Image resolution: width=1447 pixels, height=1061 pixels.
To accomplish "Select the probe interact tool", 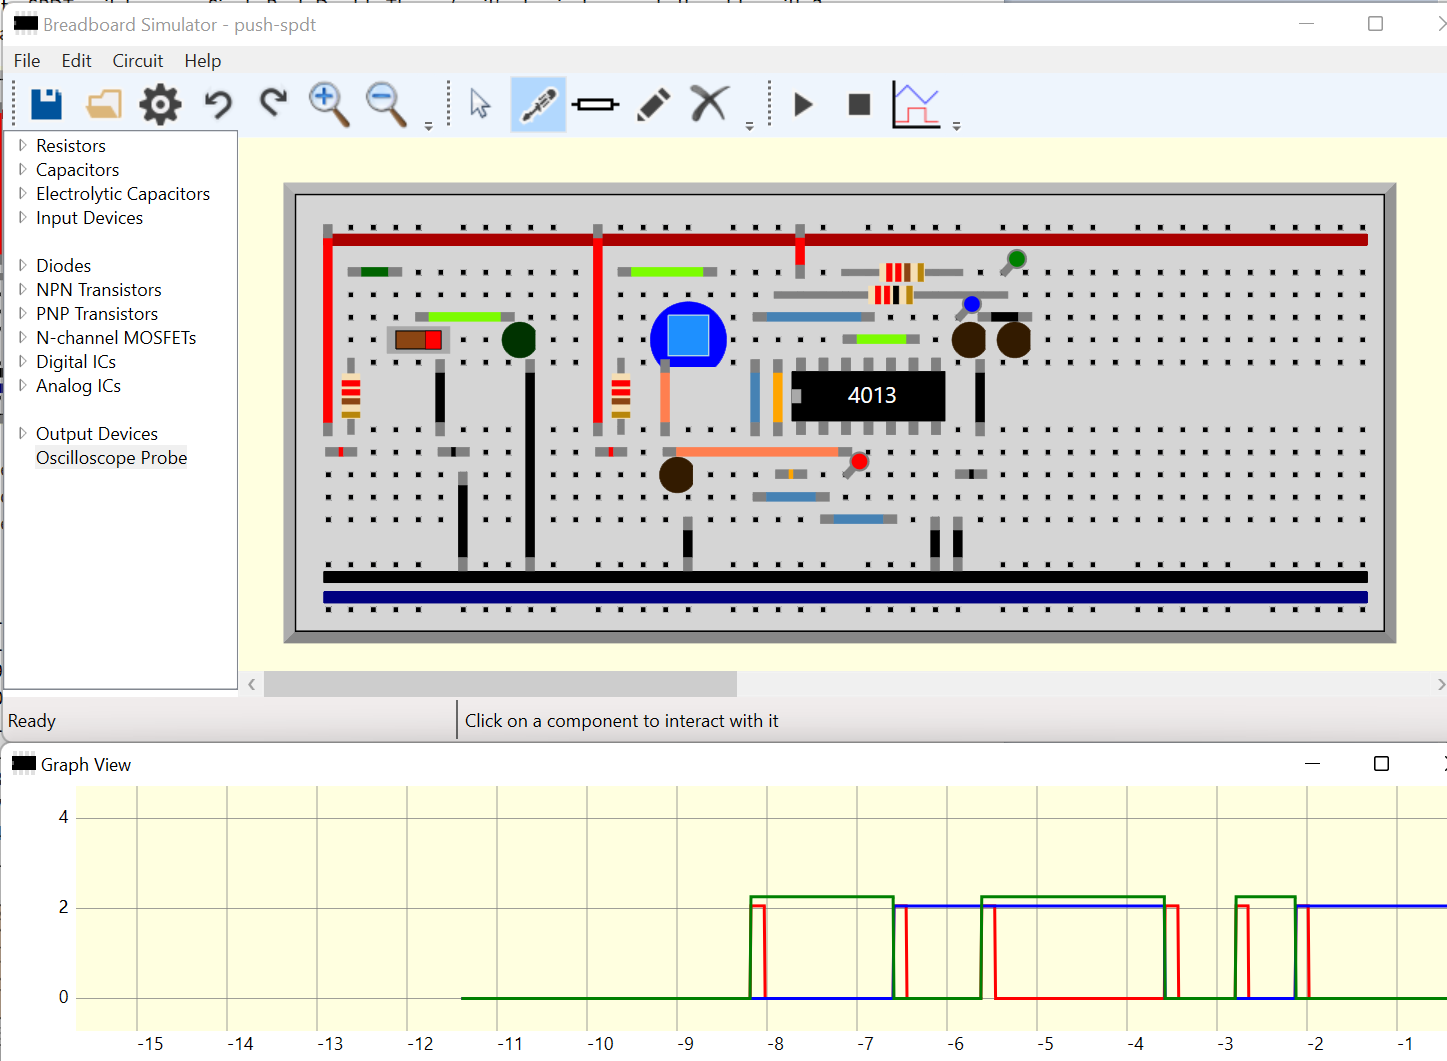I will [x=538, y=104].
